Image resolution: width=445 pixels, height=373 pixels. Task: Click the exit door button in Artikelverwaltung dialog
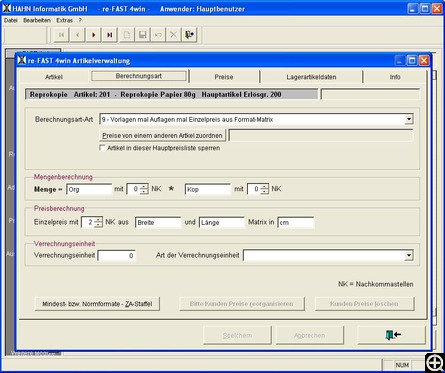pyautogui.click(x=392, y=335)
